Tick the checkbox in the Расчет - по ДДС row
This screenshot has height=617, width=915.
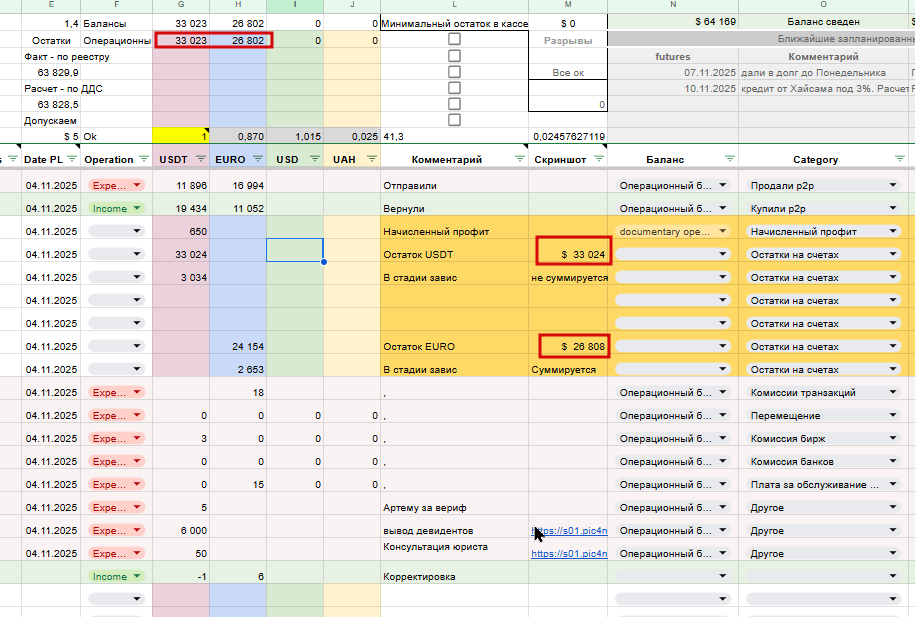(454, 88)
